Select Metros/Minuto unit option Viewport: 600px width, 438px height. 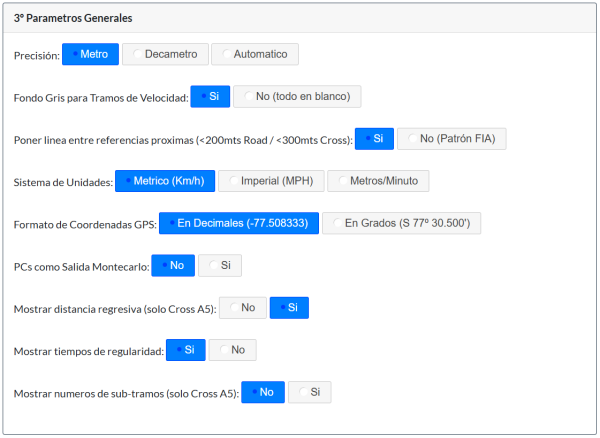pyautogui.click(x=378, y=181)
